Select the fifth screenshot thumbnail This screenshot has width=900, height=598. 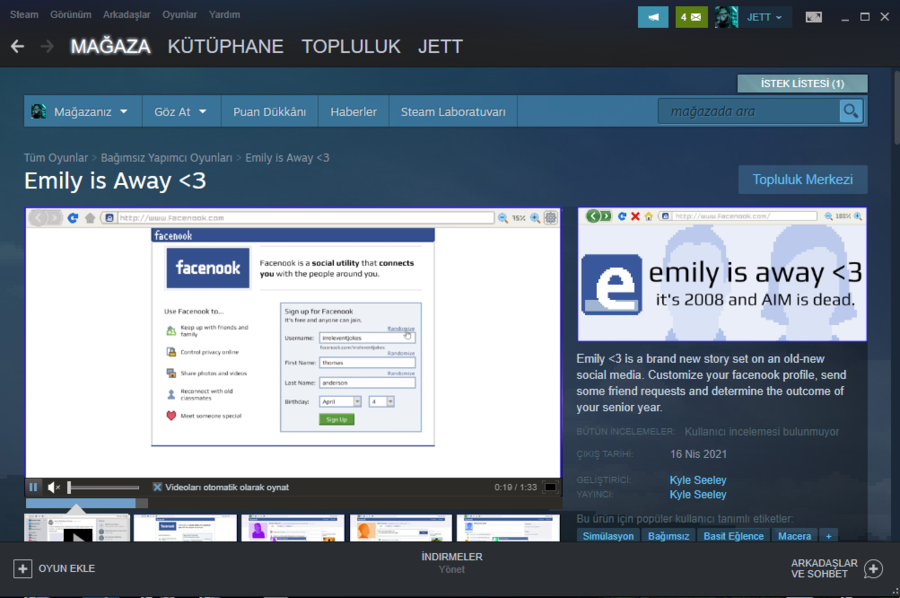pyautogui.click(x=508, y=528)
